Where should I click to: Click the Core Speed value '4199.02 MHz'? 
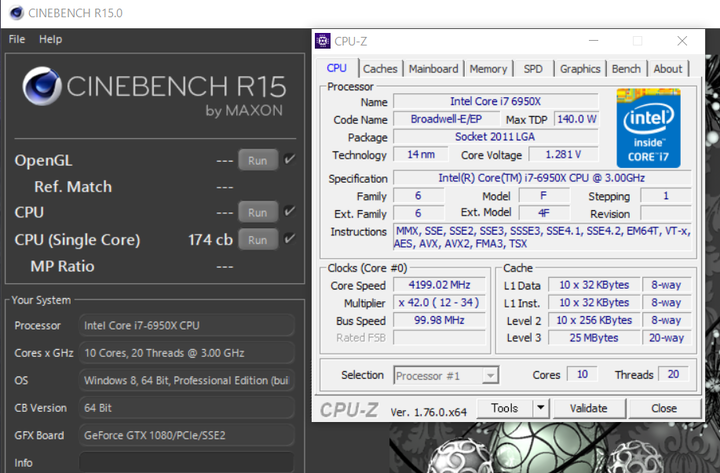click(439, 285)
